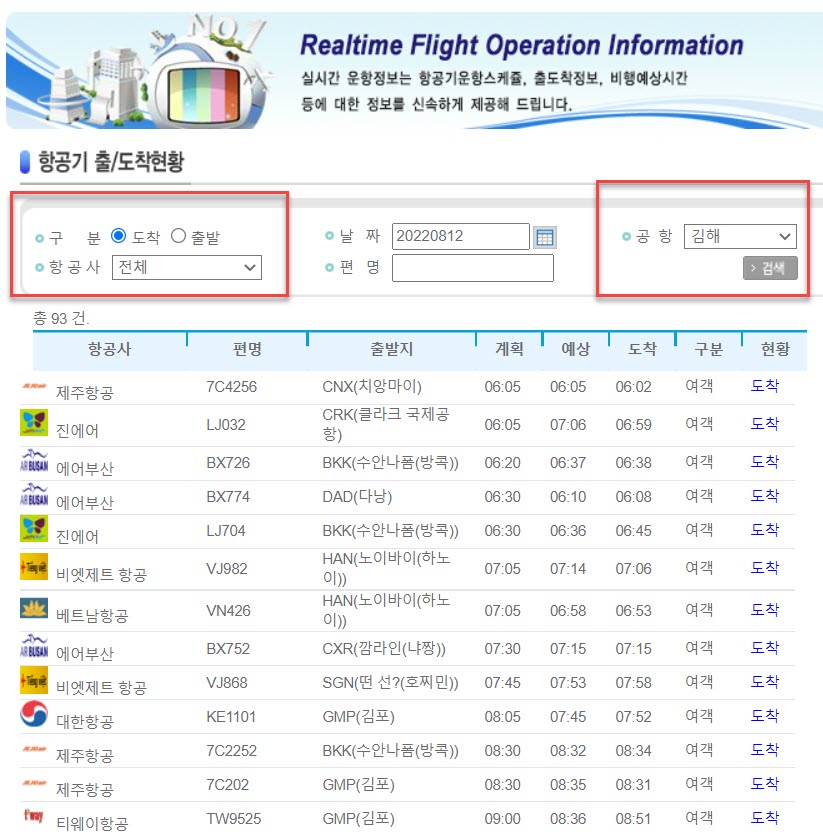Click flight number TW9525

pyautogui.click(x=234, y=819)
